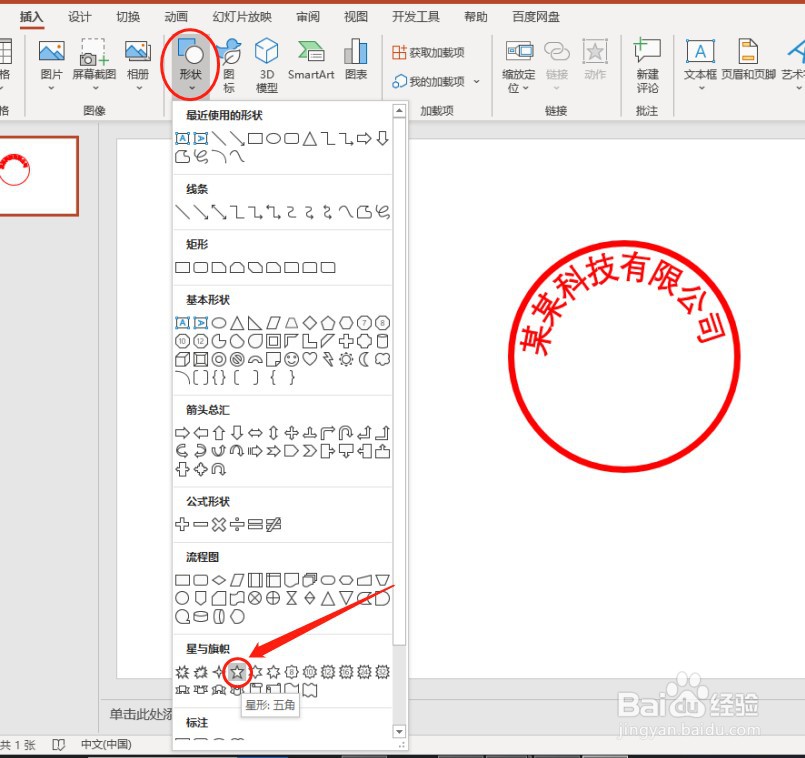Select the not-equal formula shape
This screenshot has width=805, height=758.
[x=273, y=524]
